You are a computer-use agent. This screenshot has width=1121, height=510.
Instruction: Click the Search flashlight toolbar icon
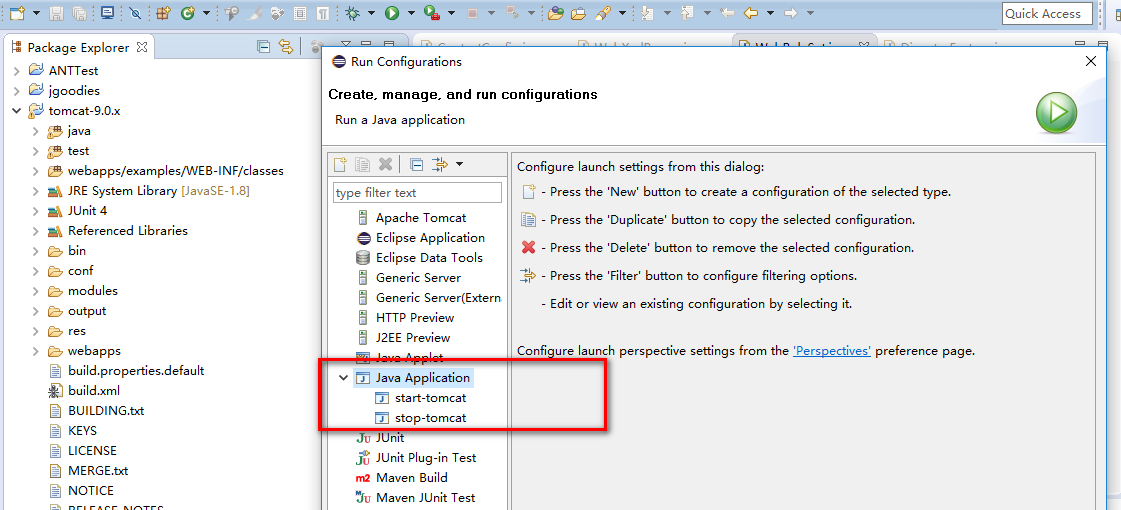[x=603, y=12]
